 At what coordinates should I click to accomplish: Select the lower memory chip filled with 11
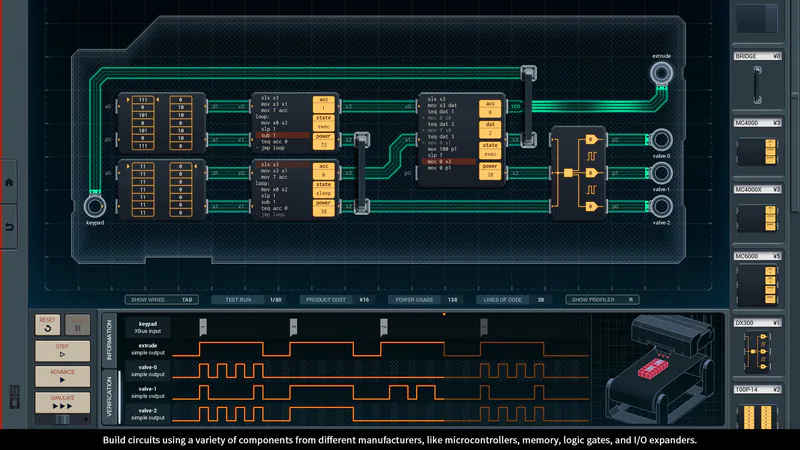click(x=162, y=189)
